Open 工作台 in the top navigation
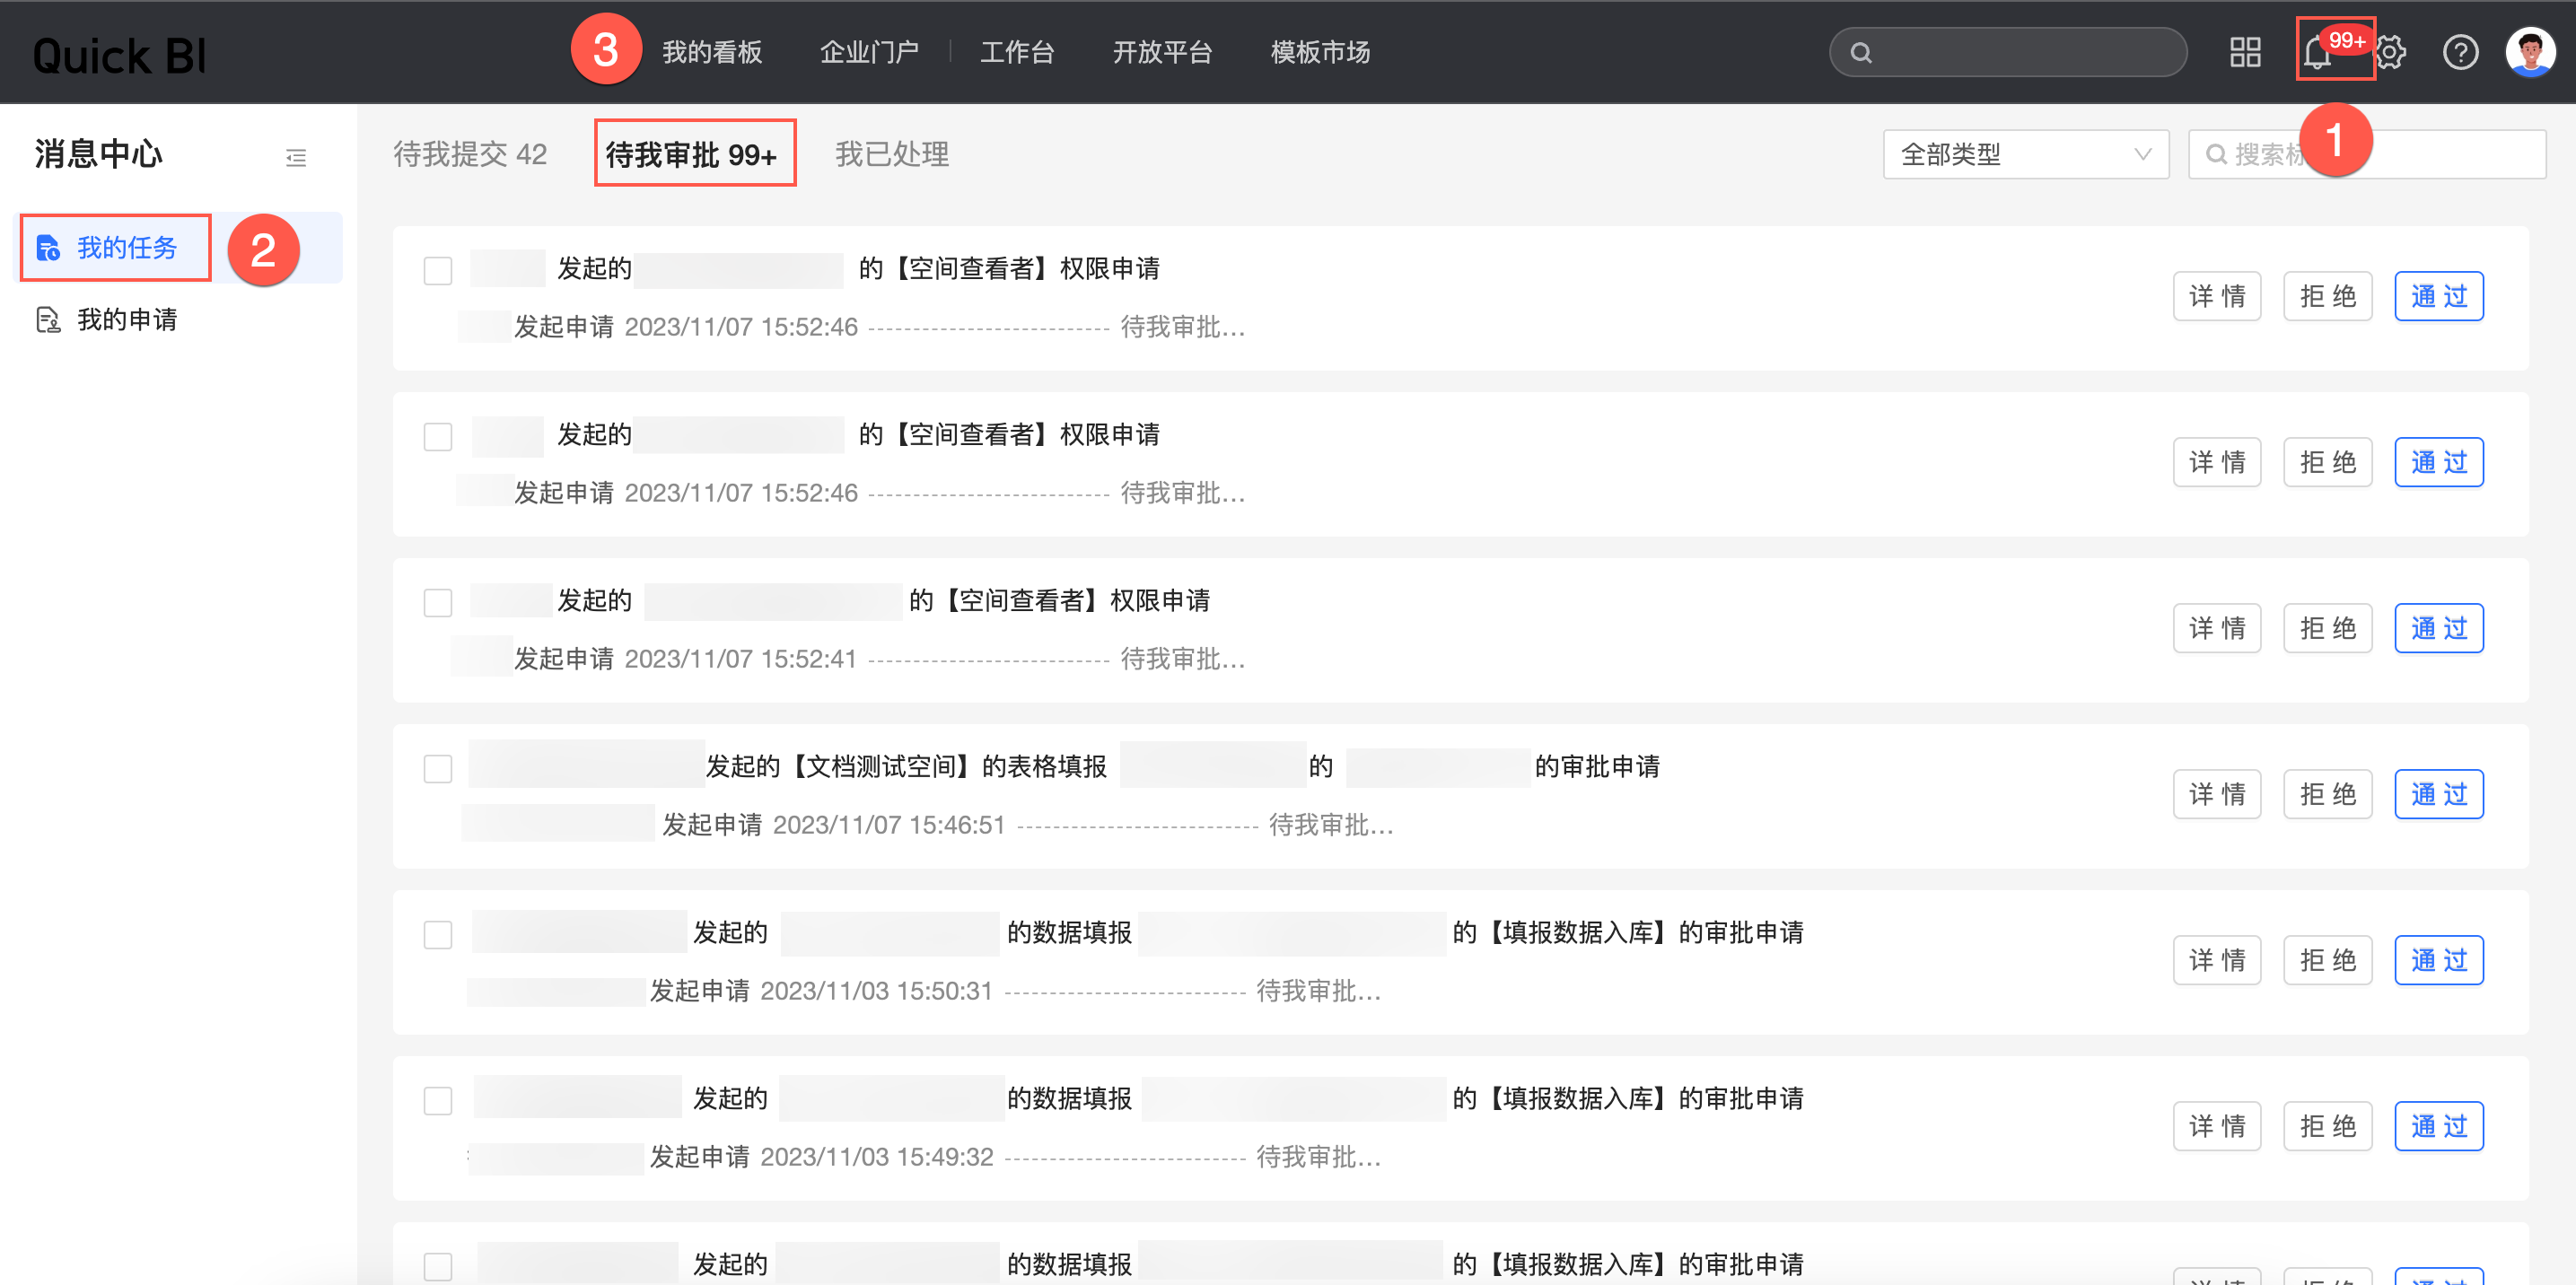 pyautogui.click(x=1017, y=52)
